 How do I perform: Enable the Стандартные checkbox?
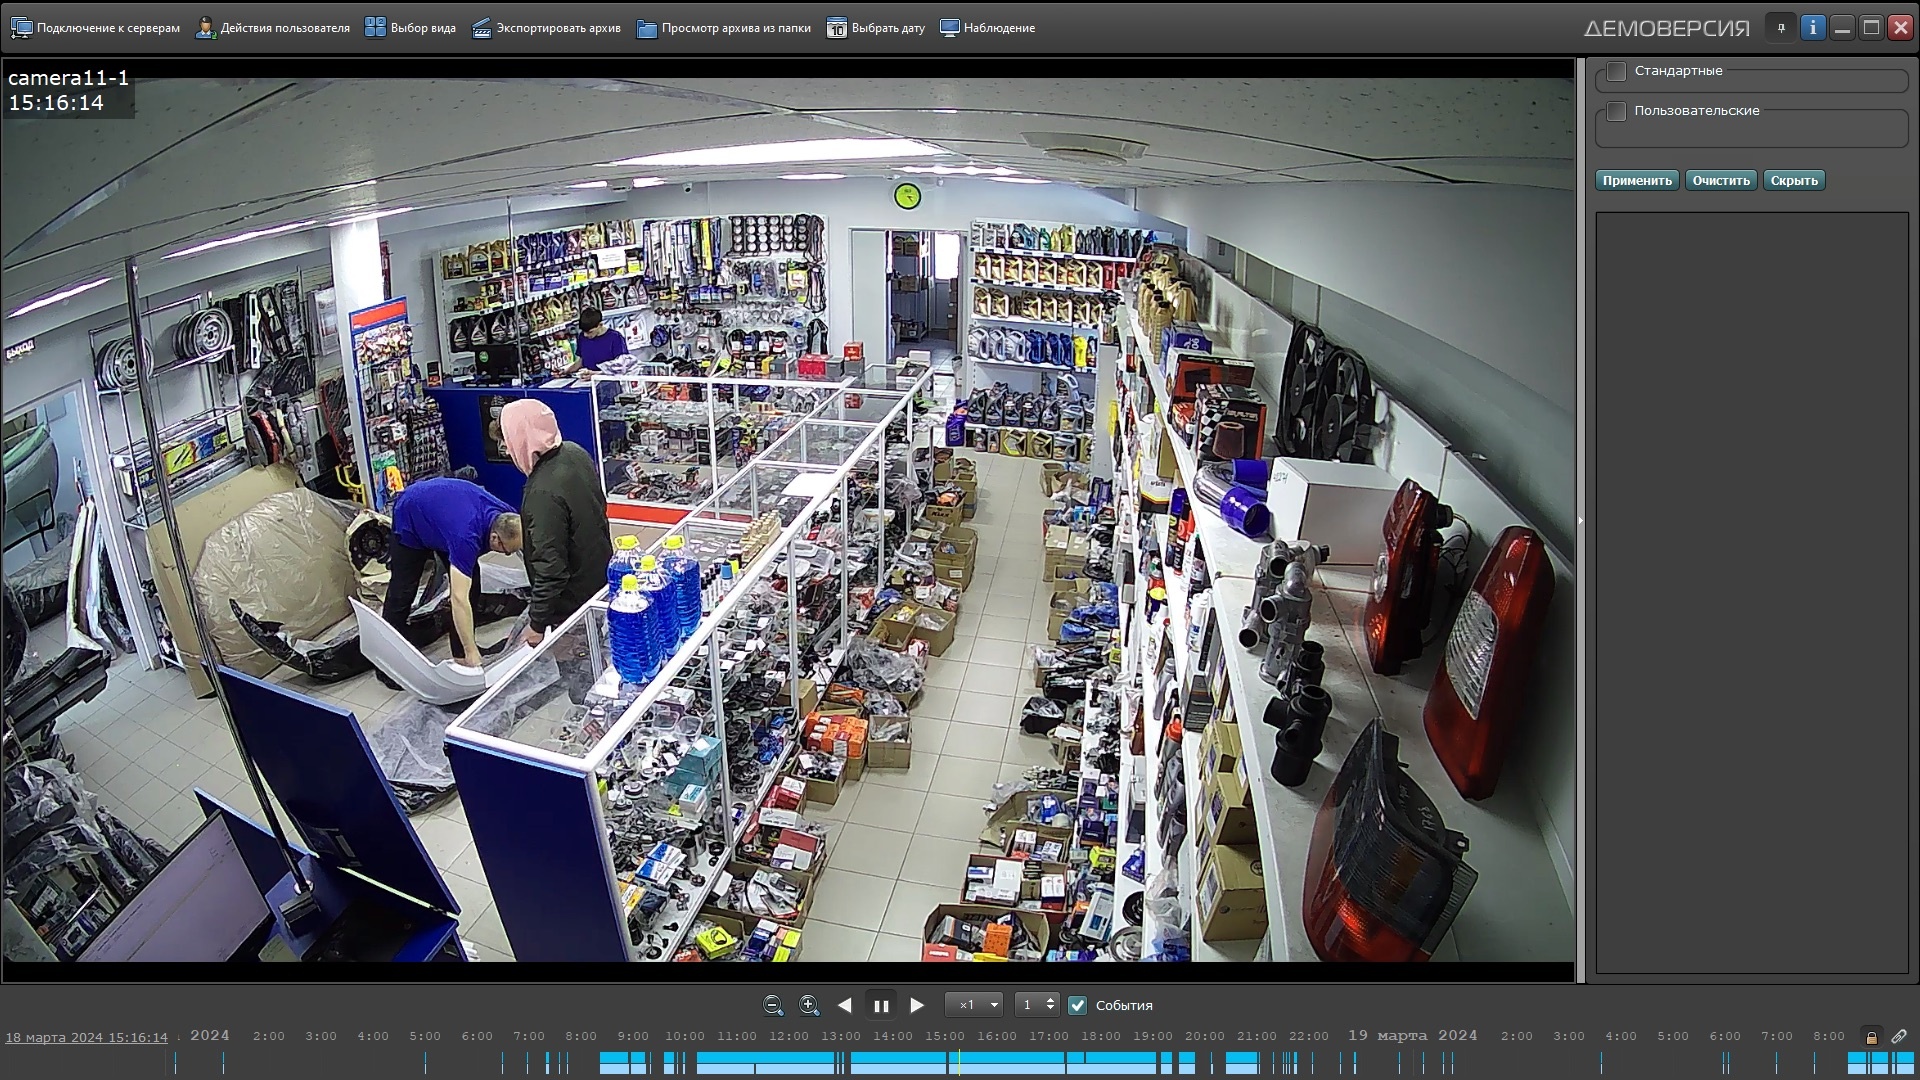[x=1616, y=71]
